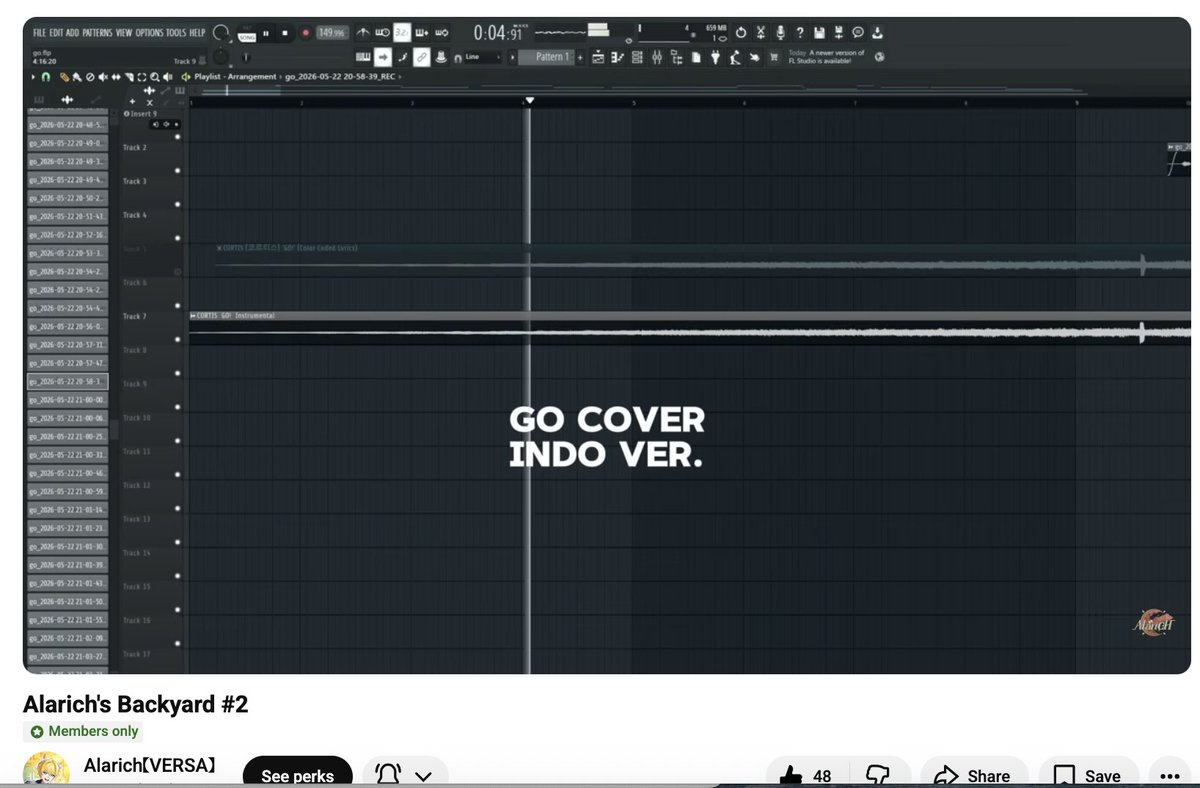Image resolution: width=1200 pixels, height=788 pixels.
Task: Select the playlist mute tool
Action: coord(103,77)
